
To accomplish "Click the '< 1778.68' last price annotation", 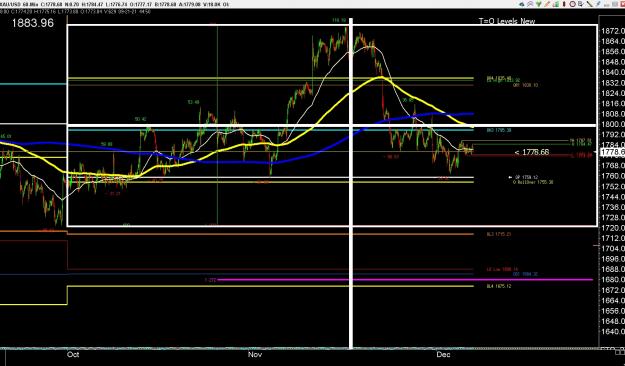I will pos(532,152).
